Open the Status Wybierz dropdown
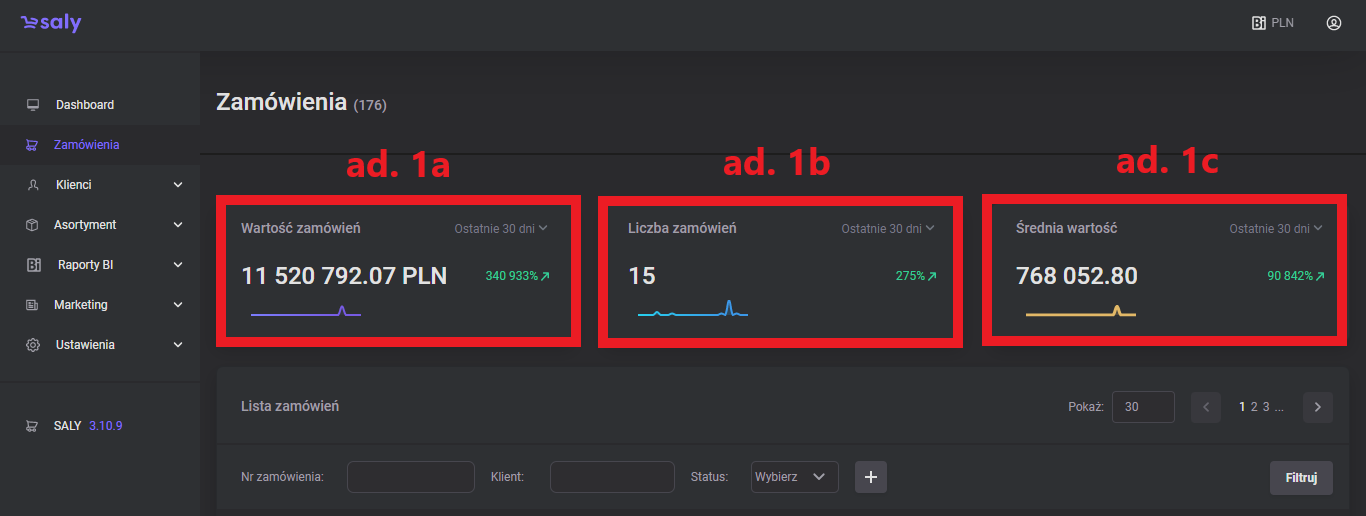The width and height of the screenshot is (1366, 516). click(x=794, y=477)
